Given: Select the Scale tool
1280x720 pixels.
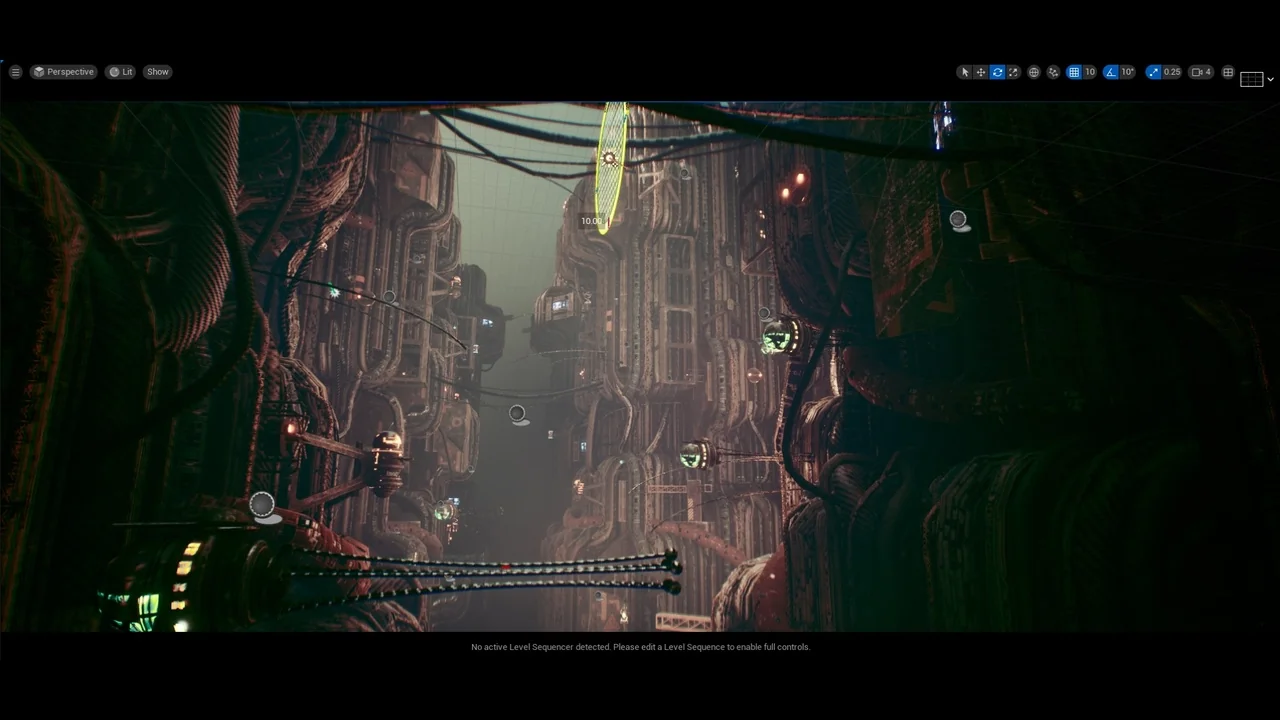Looking at the screenshot, I should (1013, 71).
